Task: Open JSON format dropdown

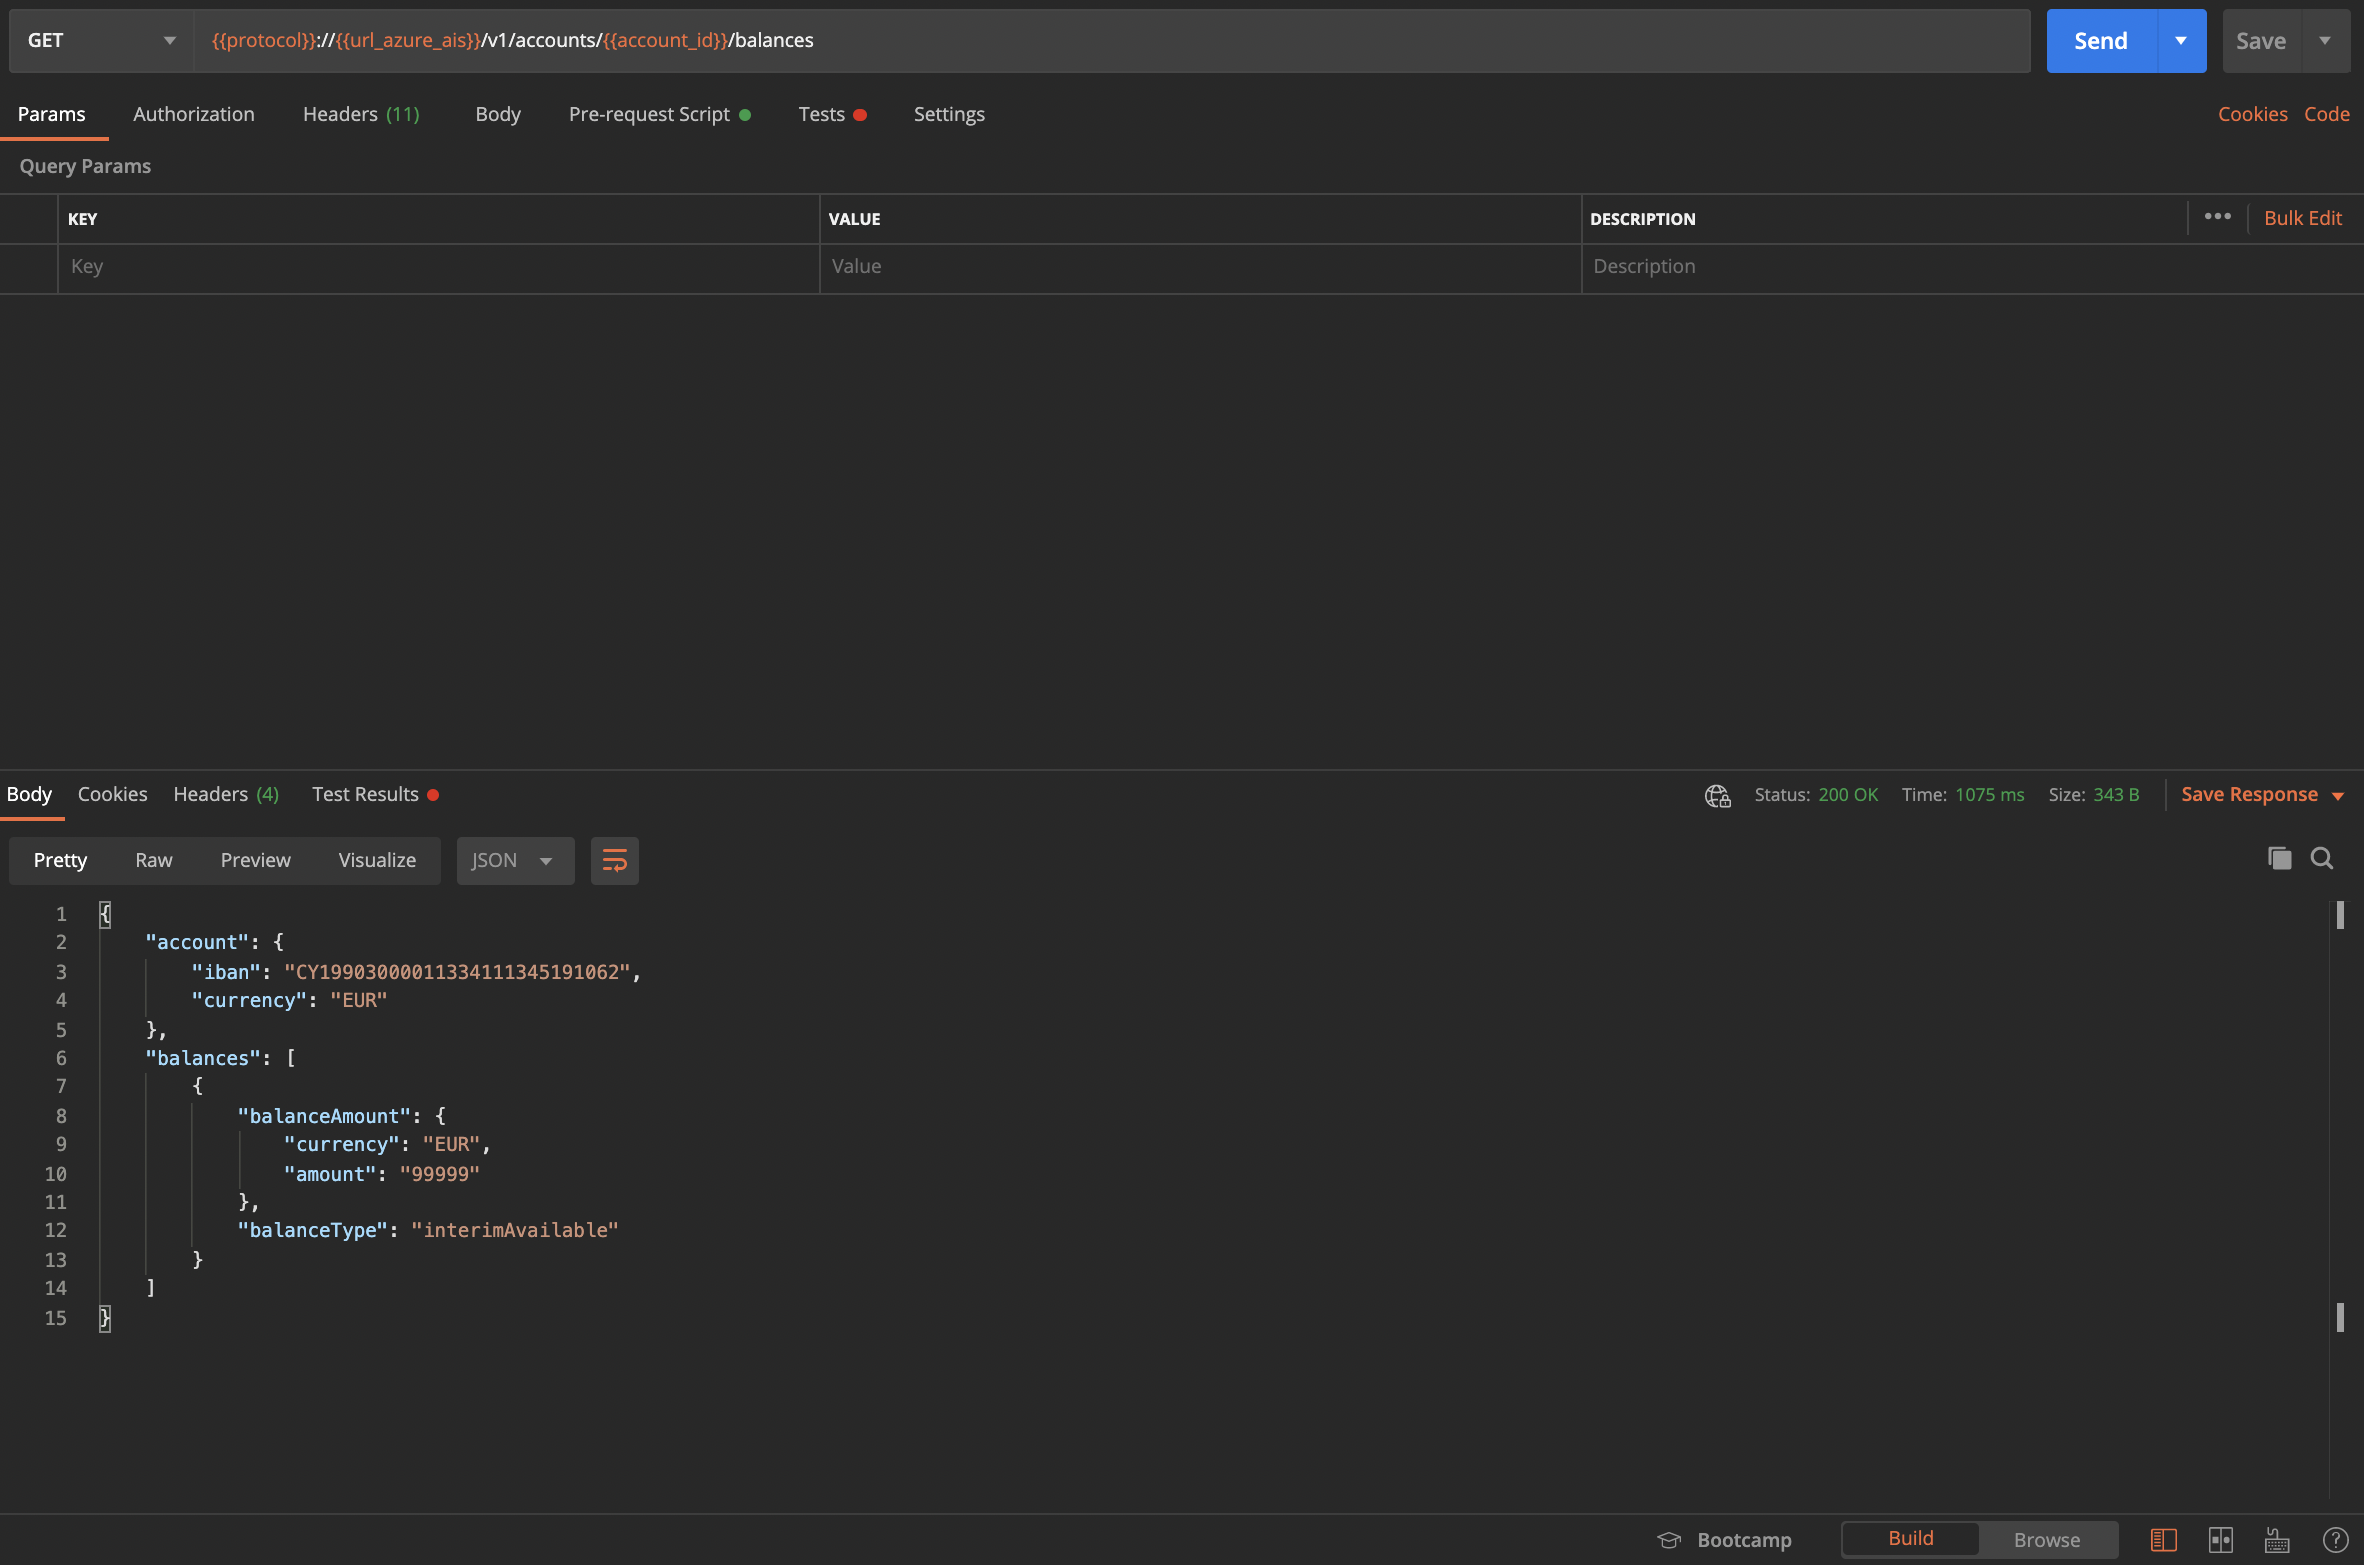Action: [x=514, y=860]
